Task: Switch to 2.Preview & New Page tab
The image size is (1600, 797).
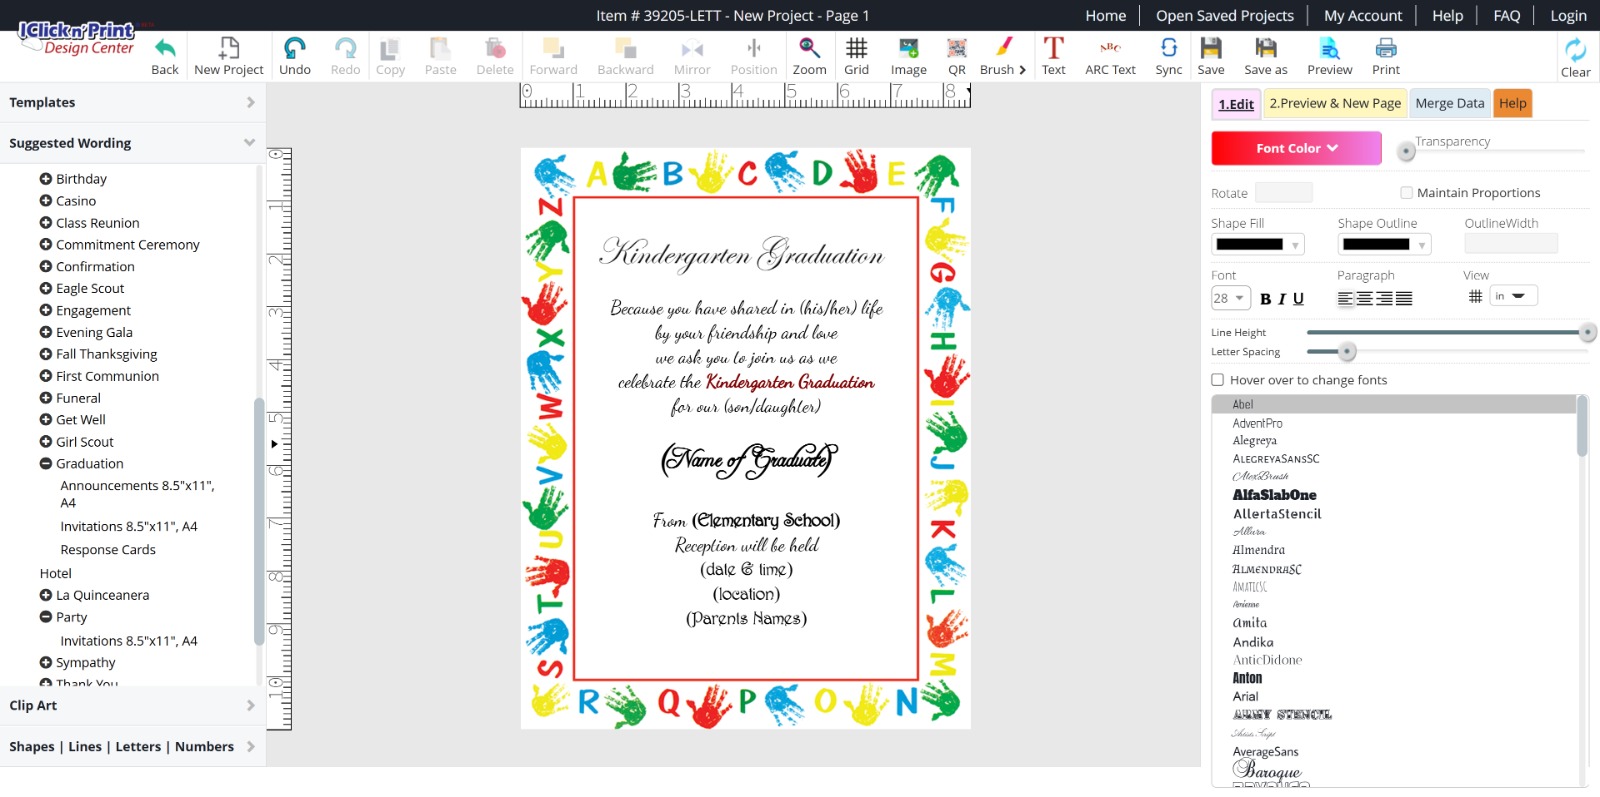Action: [x=1335, y=104]
